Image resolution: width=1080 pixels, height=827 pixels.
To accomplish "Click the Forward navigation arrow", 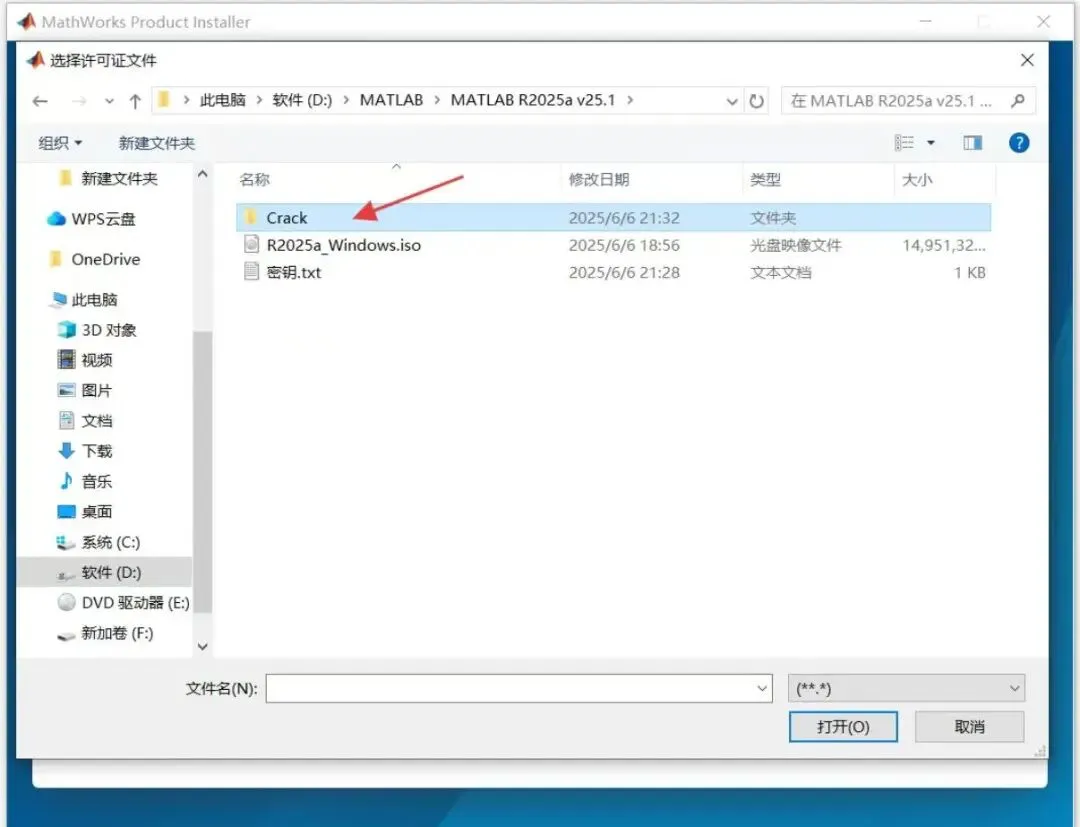I will 79,101.
